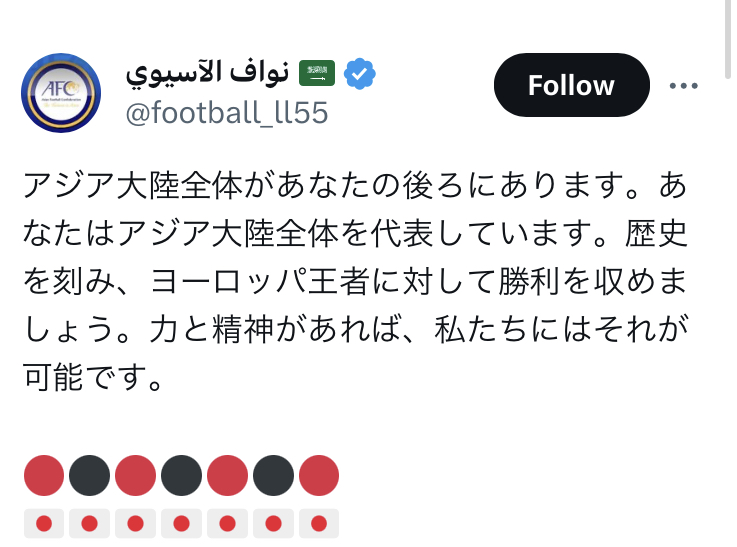Image resolution: width=737 pixels, height=547 pixels.
Task: Select the sixth Japan flag emoji
Action: pos(273,523)
